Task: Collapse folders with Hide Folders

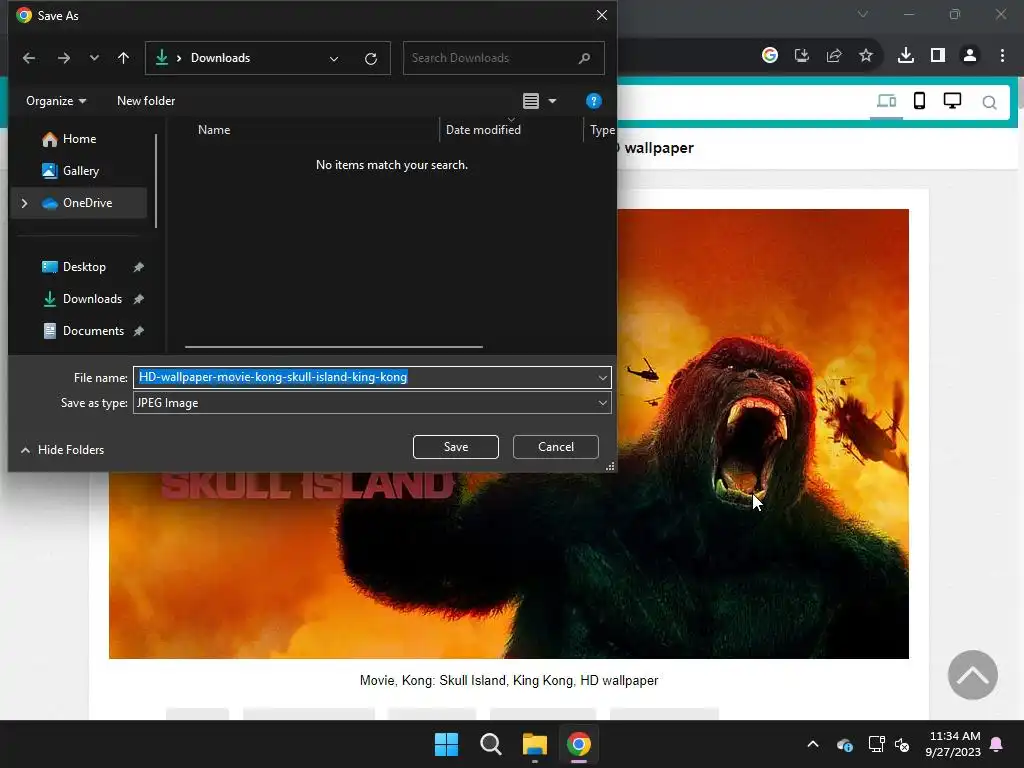Action: click(x=63, y=450)
